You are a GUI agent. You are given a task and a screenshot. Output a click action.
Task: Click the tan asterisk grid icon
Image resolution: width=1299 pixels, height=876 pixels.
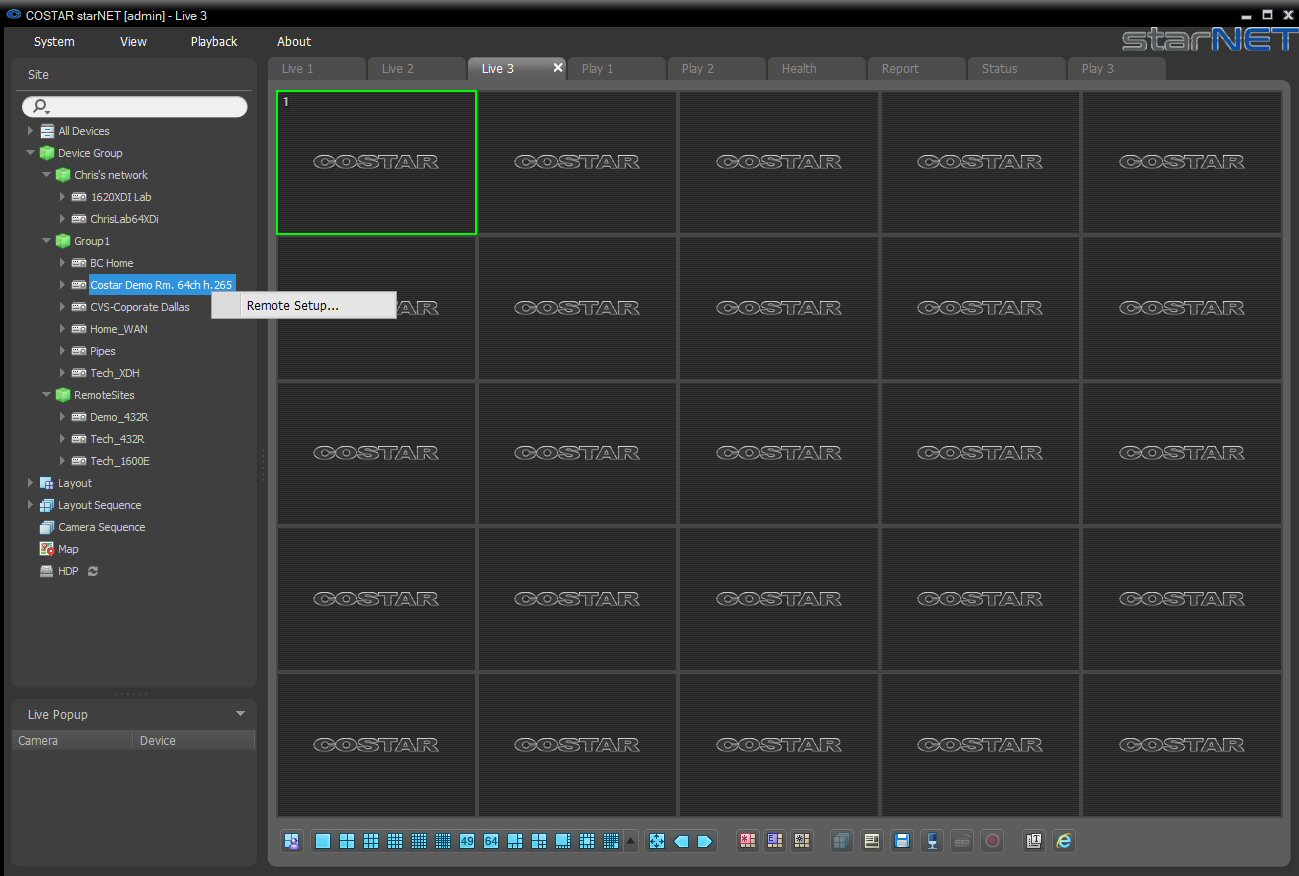801,841
